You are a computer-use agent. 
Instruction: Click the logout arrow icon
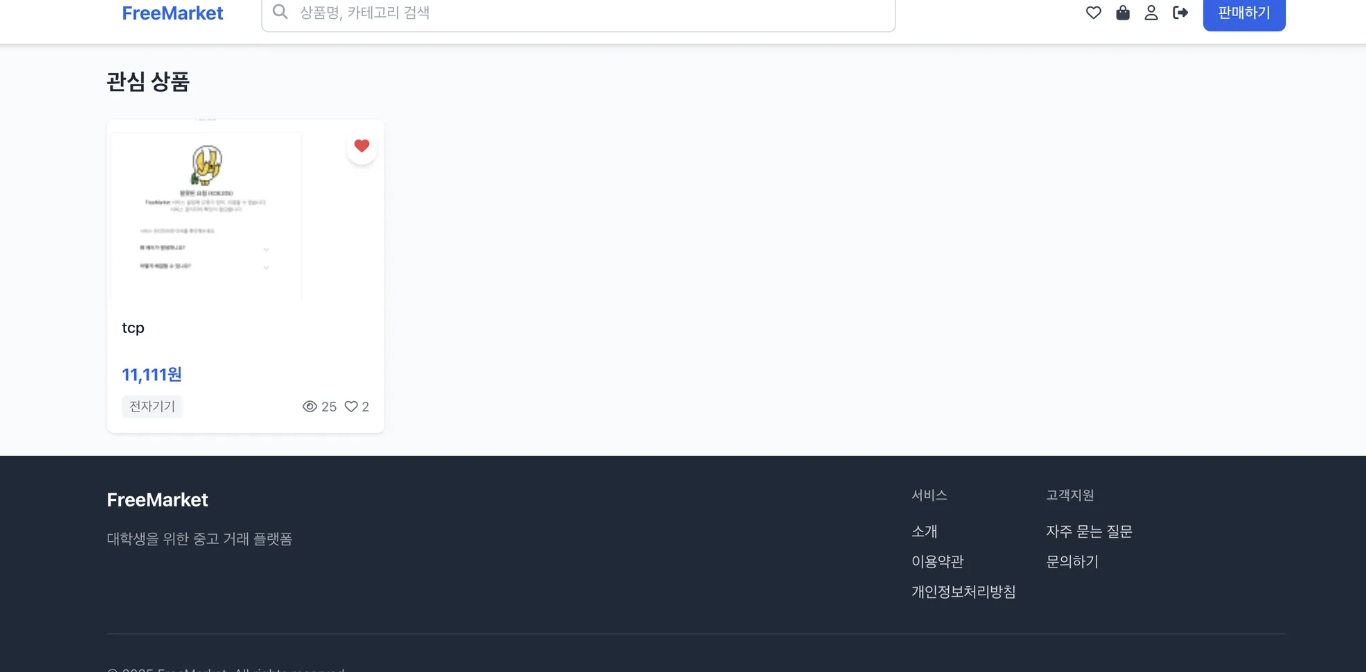tap(1180, 13)
